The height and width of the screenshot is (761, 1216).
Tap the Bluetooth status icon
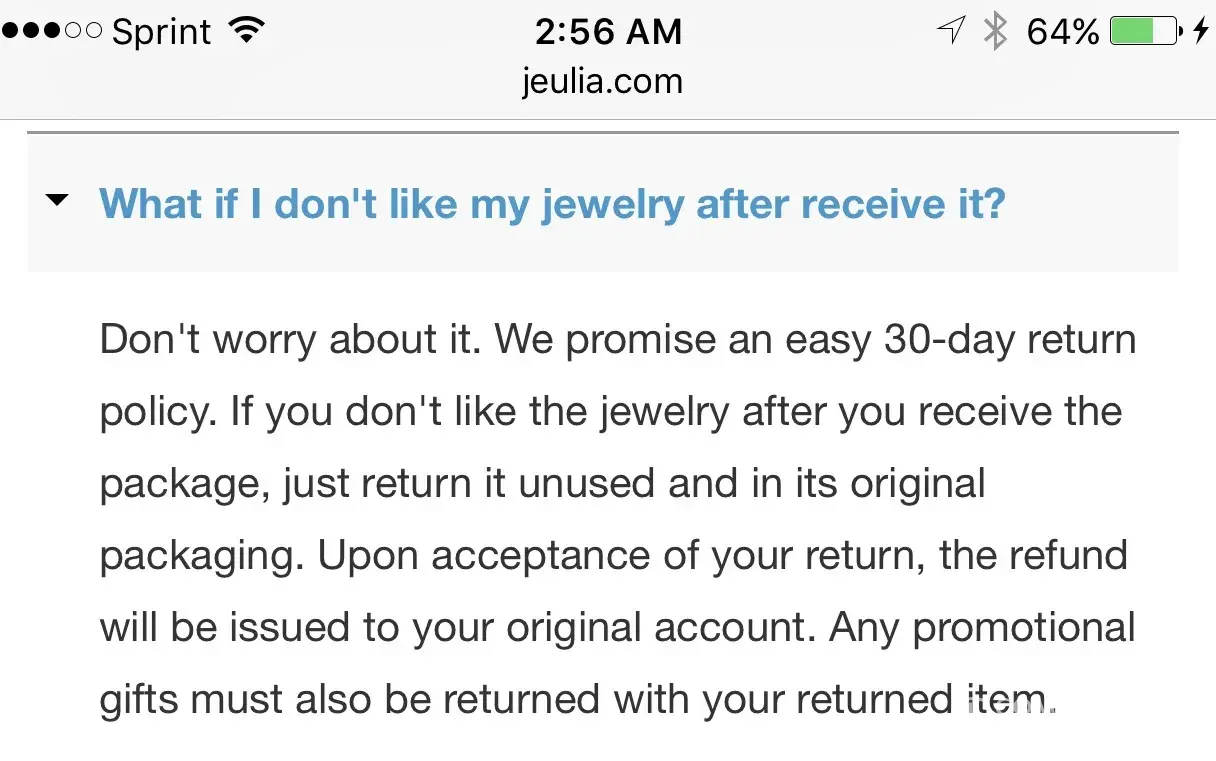point(994,31)
